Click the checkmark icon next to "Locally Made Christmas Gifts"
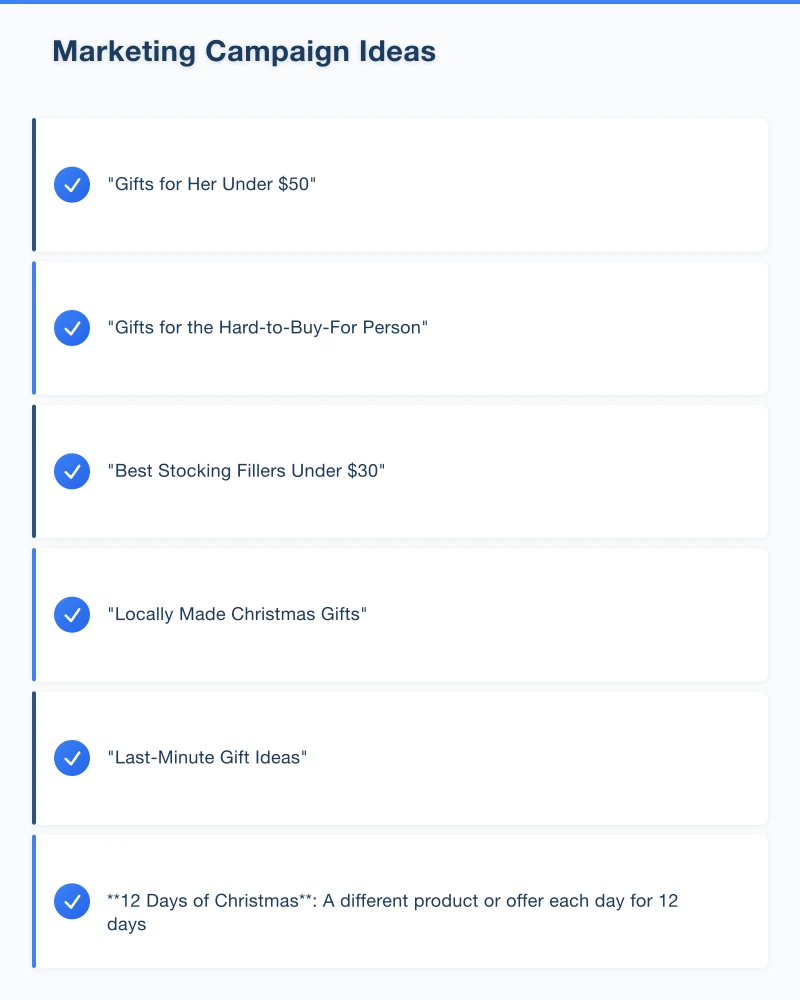Viewport: 800px width, 1000px height. click(x=72, y=614)
